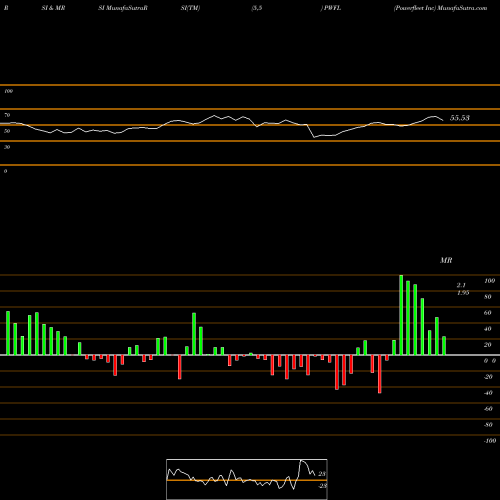Click the PWFL ticker symbol in the header
The width and height of the screenshot is (500, 500).
pos(332,8)
